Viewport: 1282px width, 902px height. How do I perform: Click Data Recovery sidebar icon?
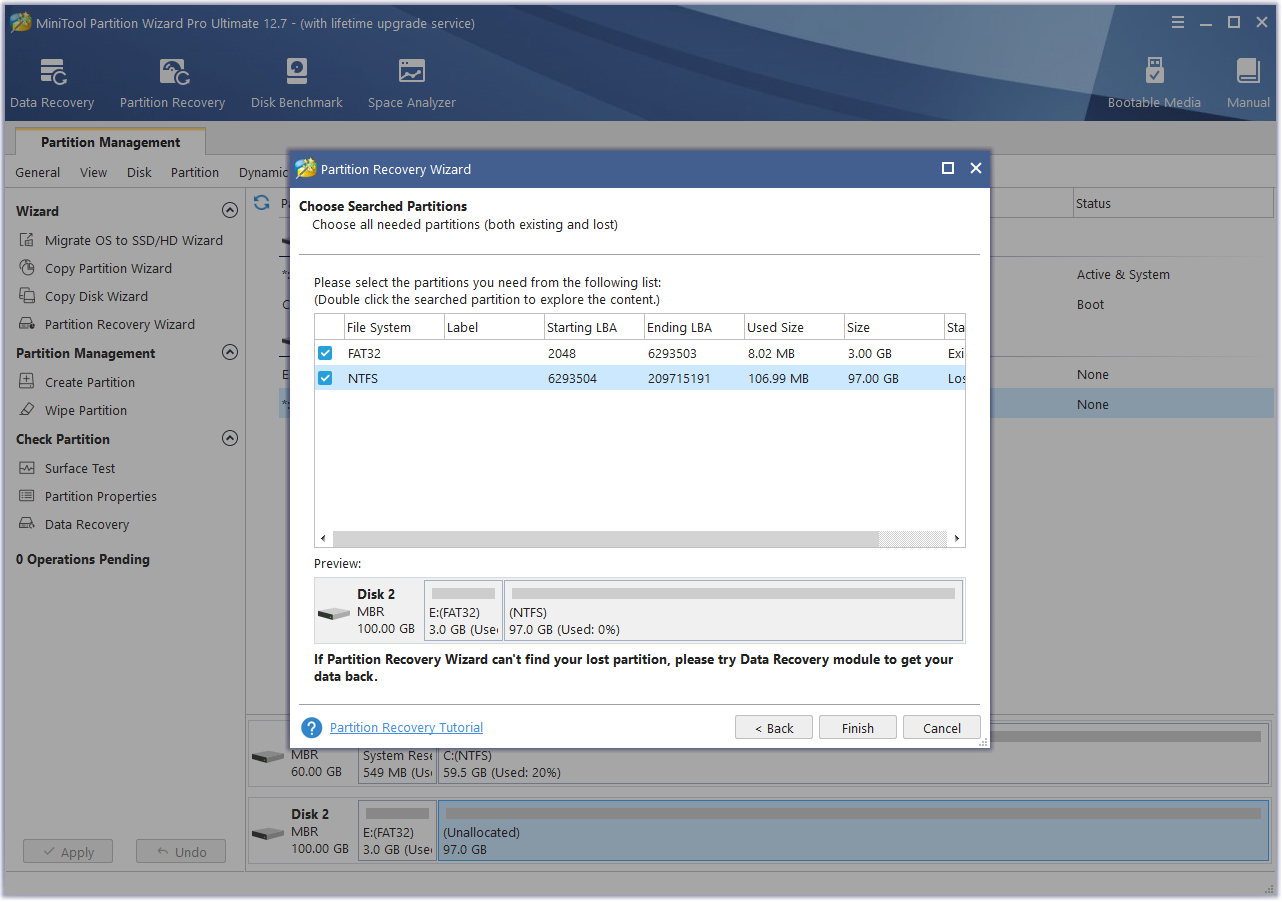click(26, 524)
